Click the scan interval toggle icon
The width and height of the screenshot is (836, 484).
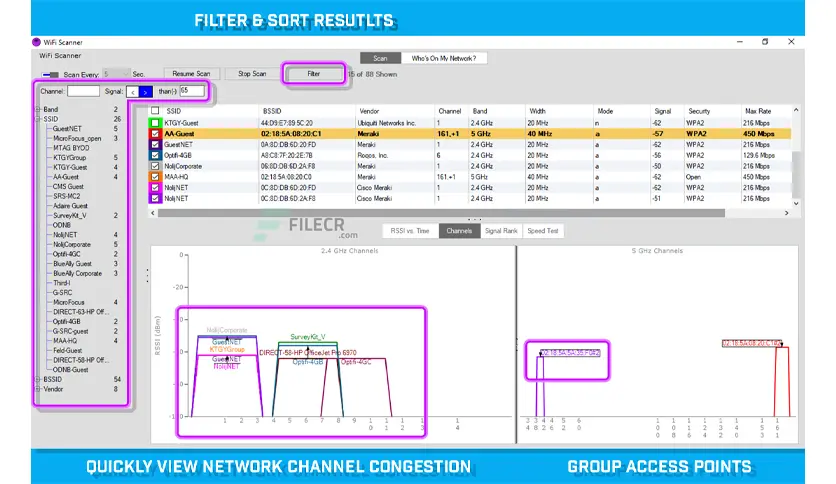[x=50, y=74]
